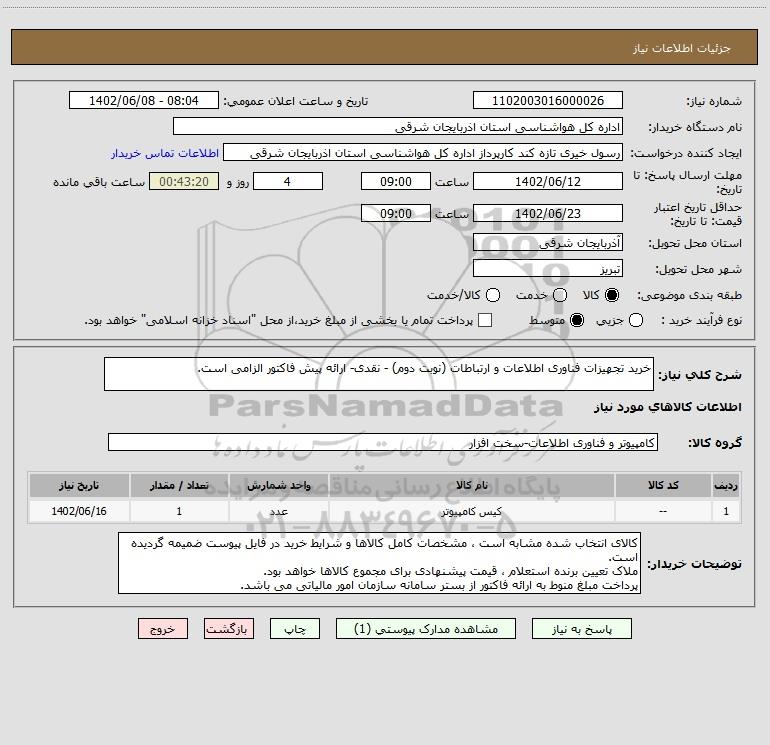Click the کد کالا column header
This screenshot has width=770, height=745.
tap(663, 485)
